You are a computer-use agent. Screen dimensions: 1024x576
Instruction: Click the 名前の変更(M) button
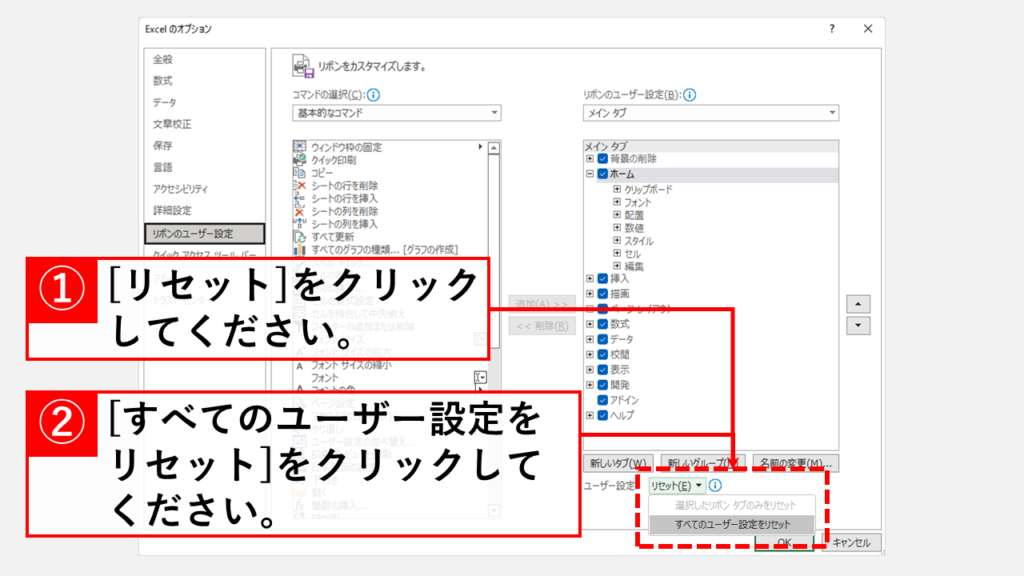(795, 463)
